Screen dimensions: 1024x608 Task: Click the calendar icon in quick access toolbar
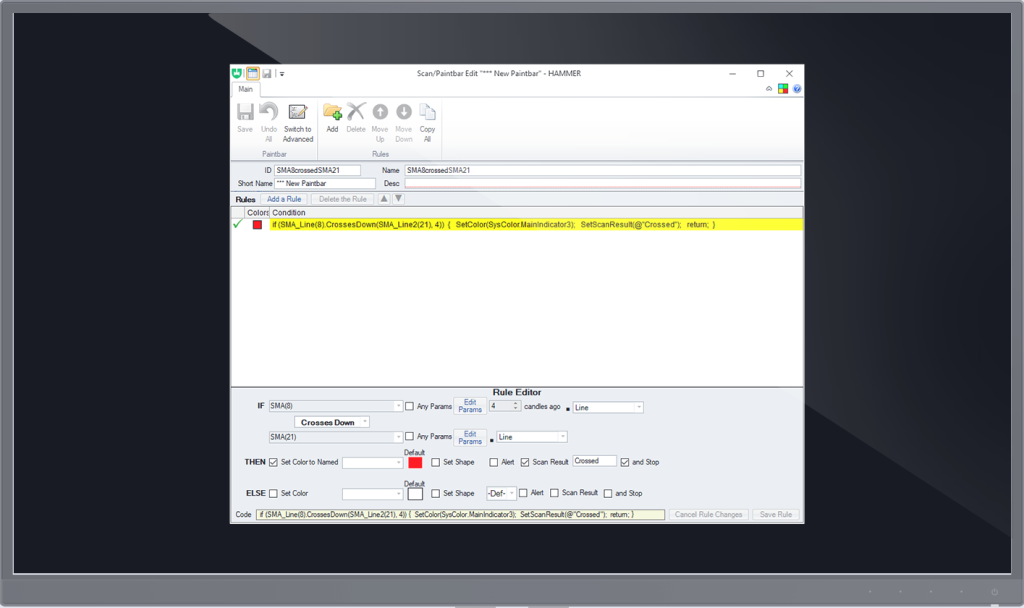(x=252, y=73)
